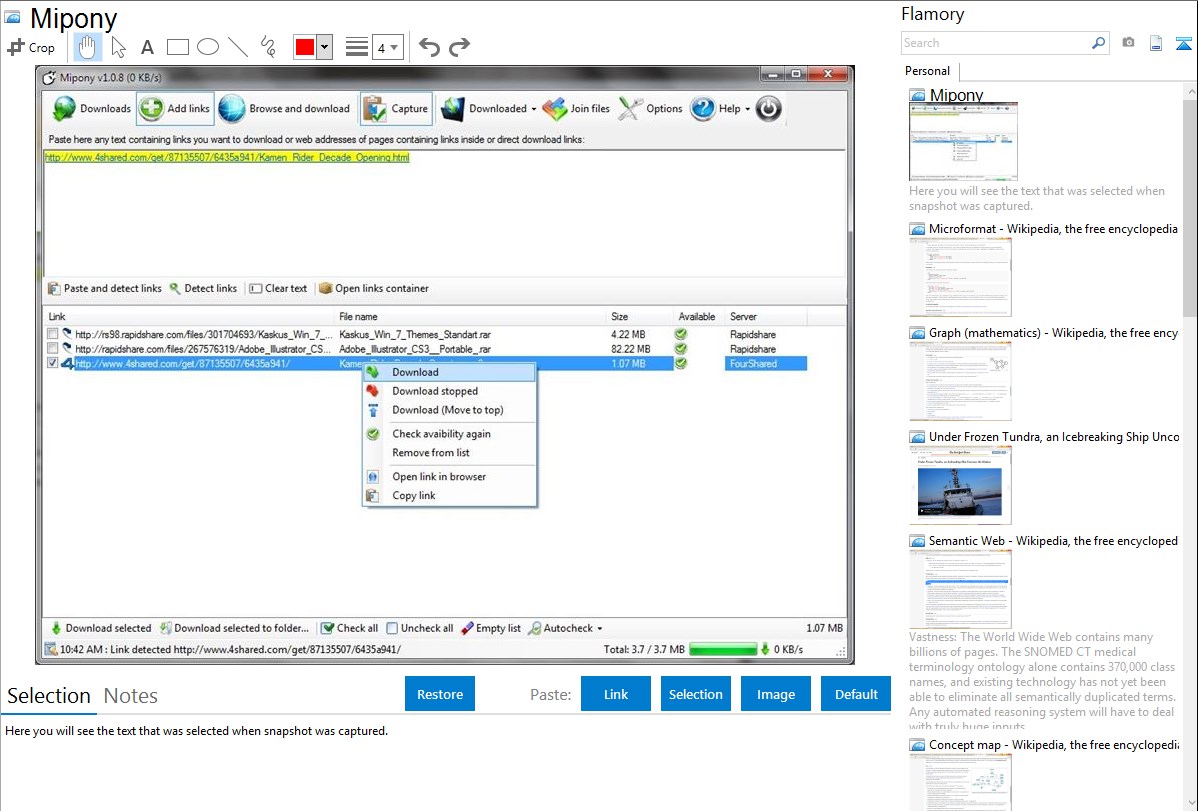This screenshot has height=811, width=1198.
Task: Click the green total progress bar
Action: point(723,650)
